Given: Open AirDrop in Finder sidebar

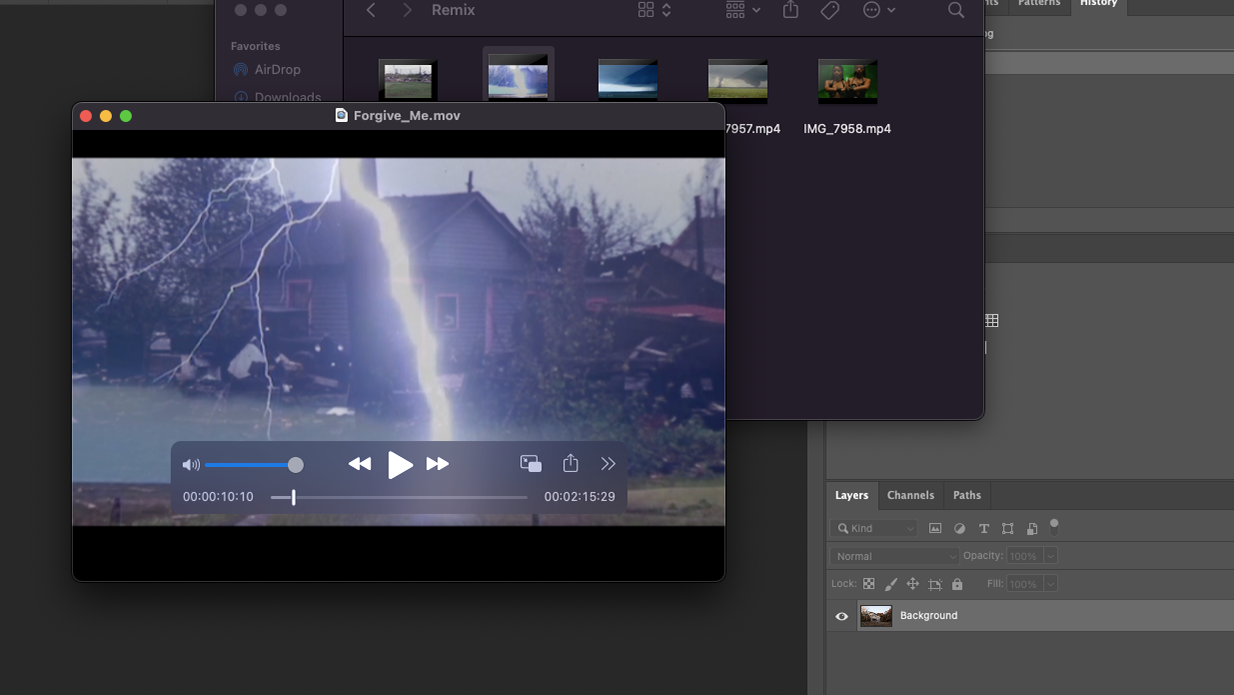Looking at the screenshot, I should click(267, 70).
